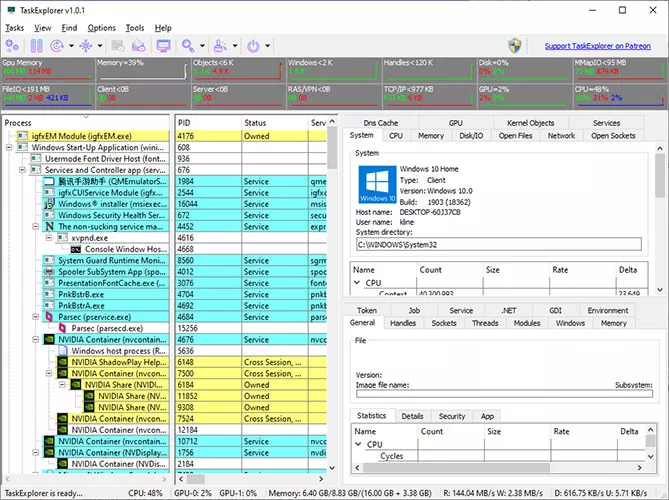669x500 pixels.
Task: Click the Windows host process document icon
Action: (62, 351)
